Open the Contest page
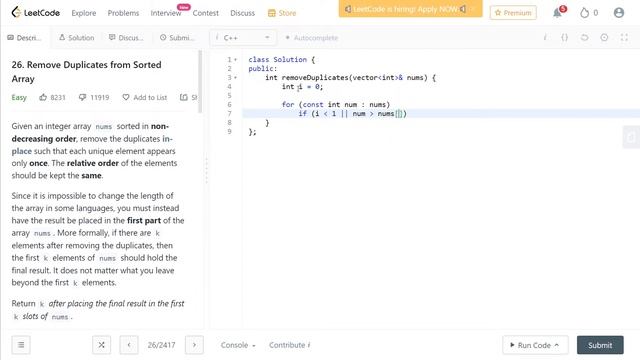 coord(205,13)
